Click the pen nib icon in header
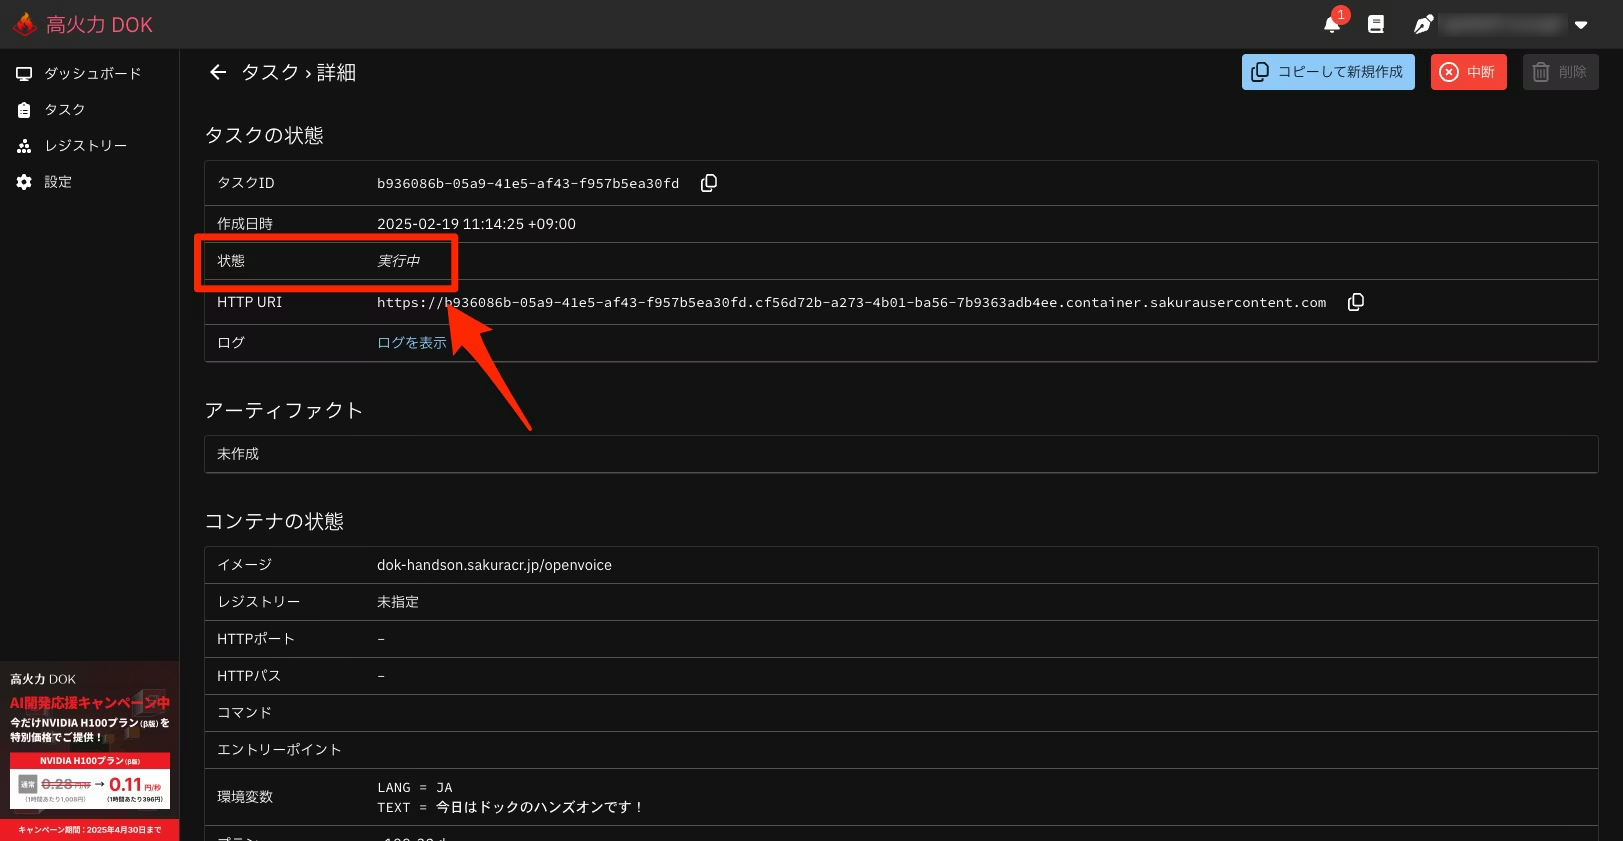This screenshot has height=841, width=1623. (1423, 24)
